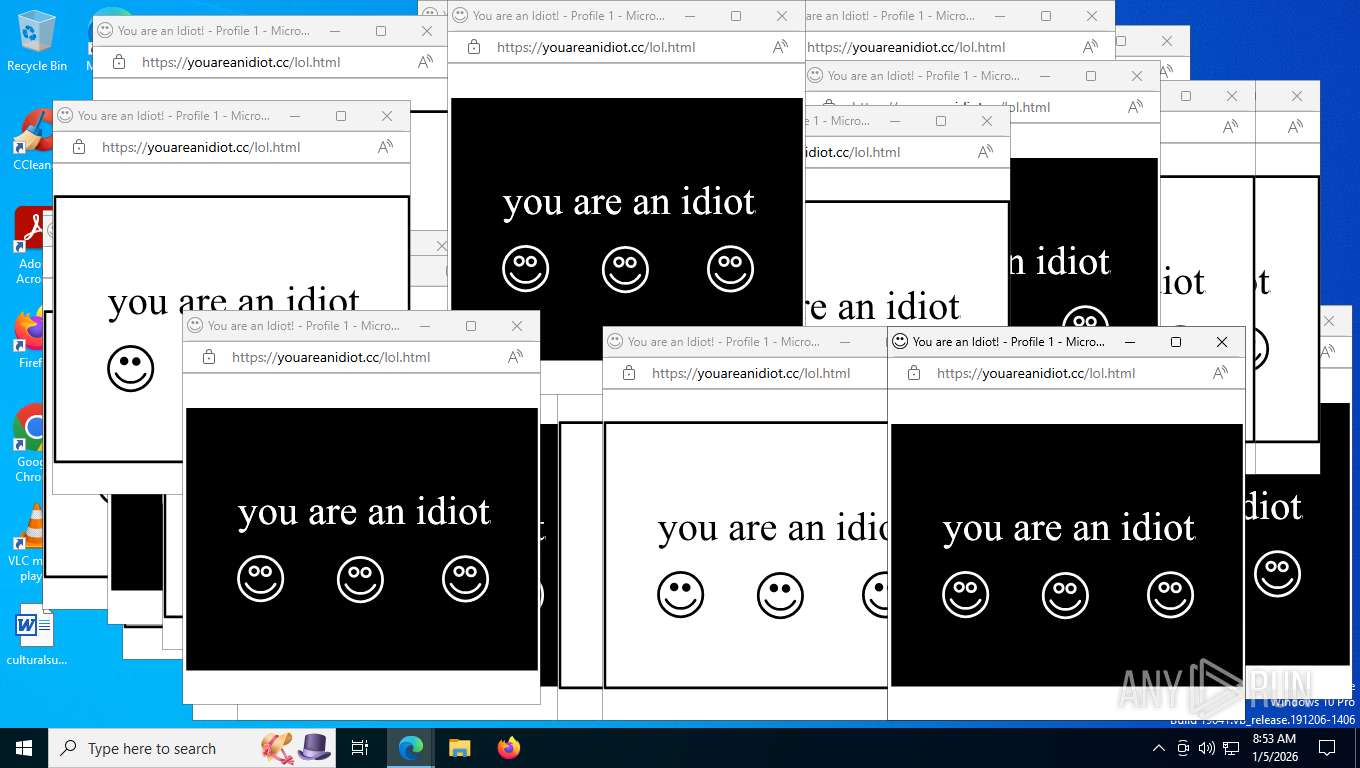Screen dimensions: 1360x768
Task: Open the notification center icon
Action: coord(1327,748)
